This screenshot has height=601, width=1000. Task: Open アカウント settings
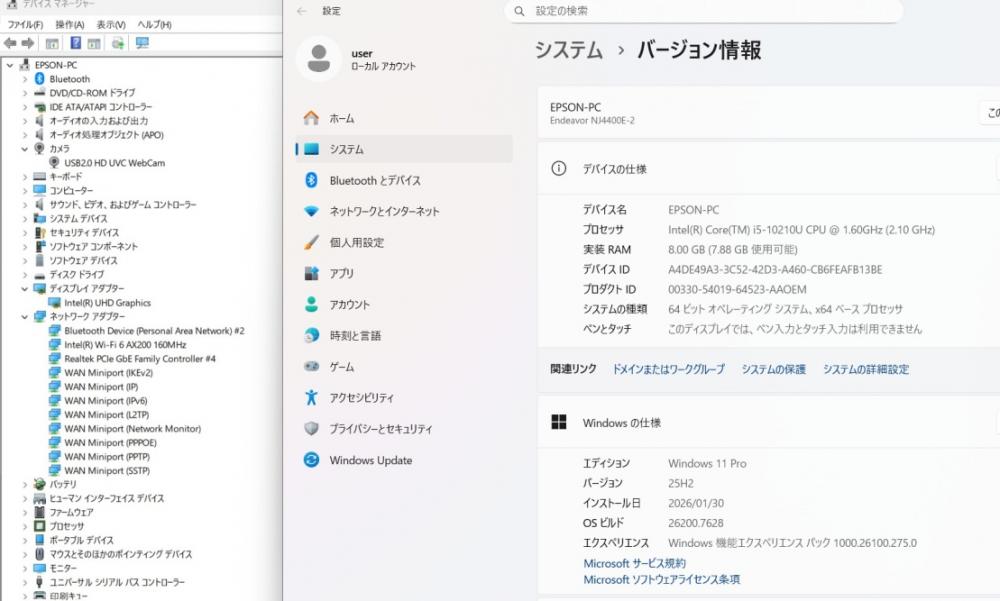pos(404,304)
